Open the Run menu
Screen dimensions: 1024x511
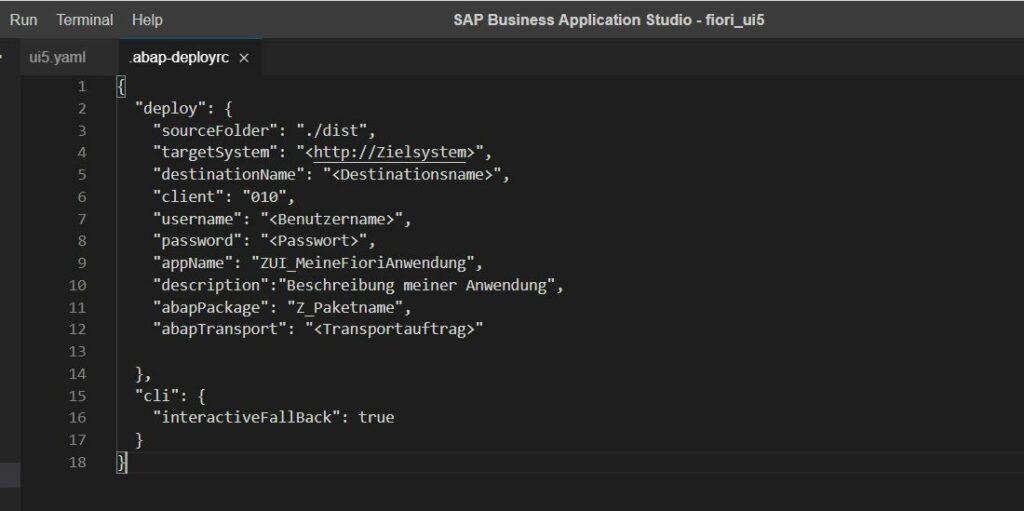point(24,20)
